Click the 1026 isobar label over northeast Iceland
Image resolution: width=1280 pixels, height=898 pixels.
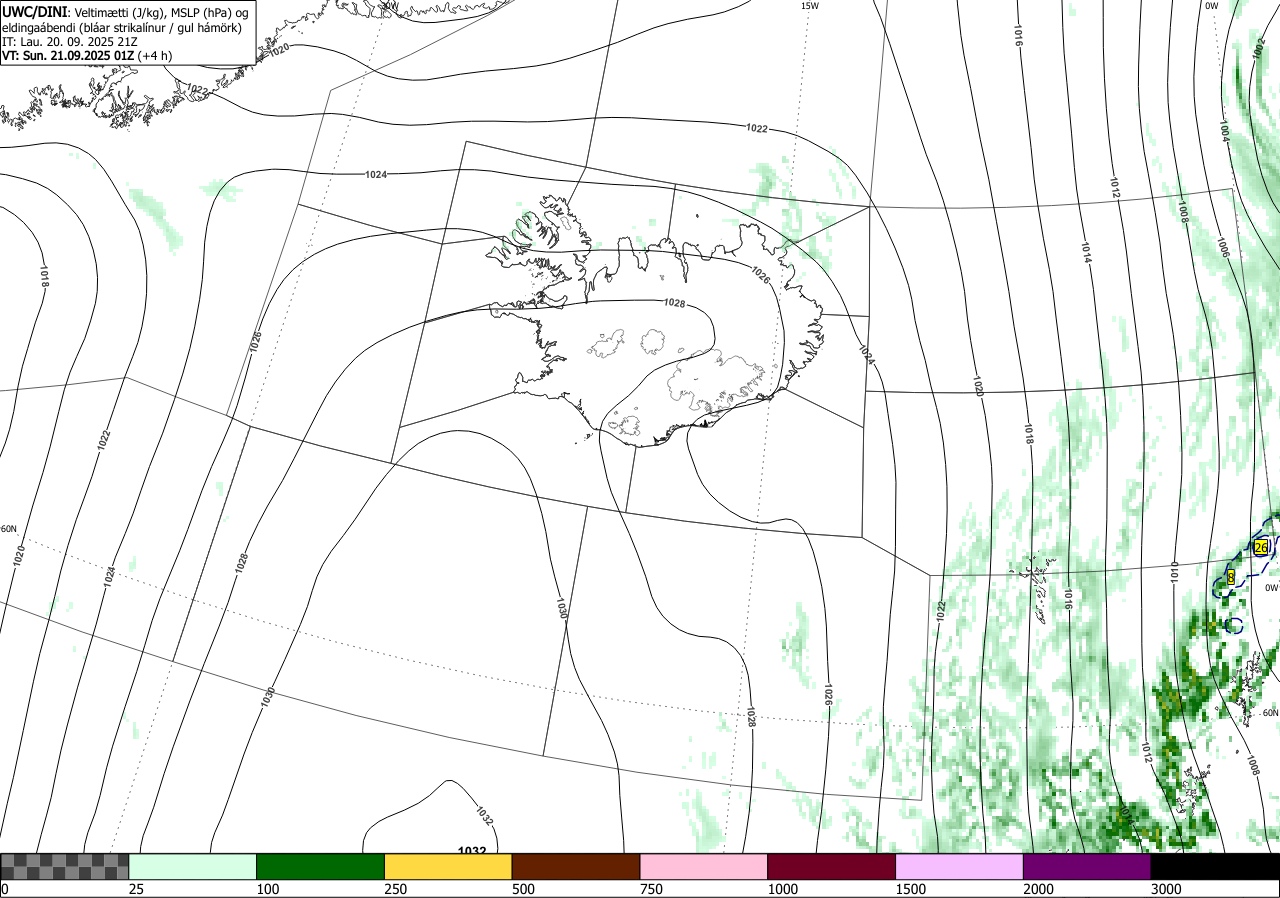(x=761, y=275)
